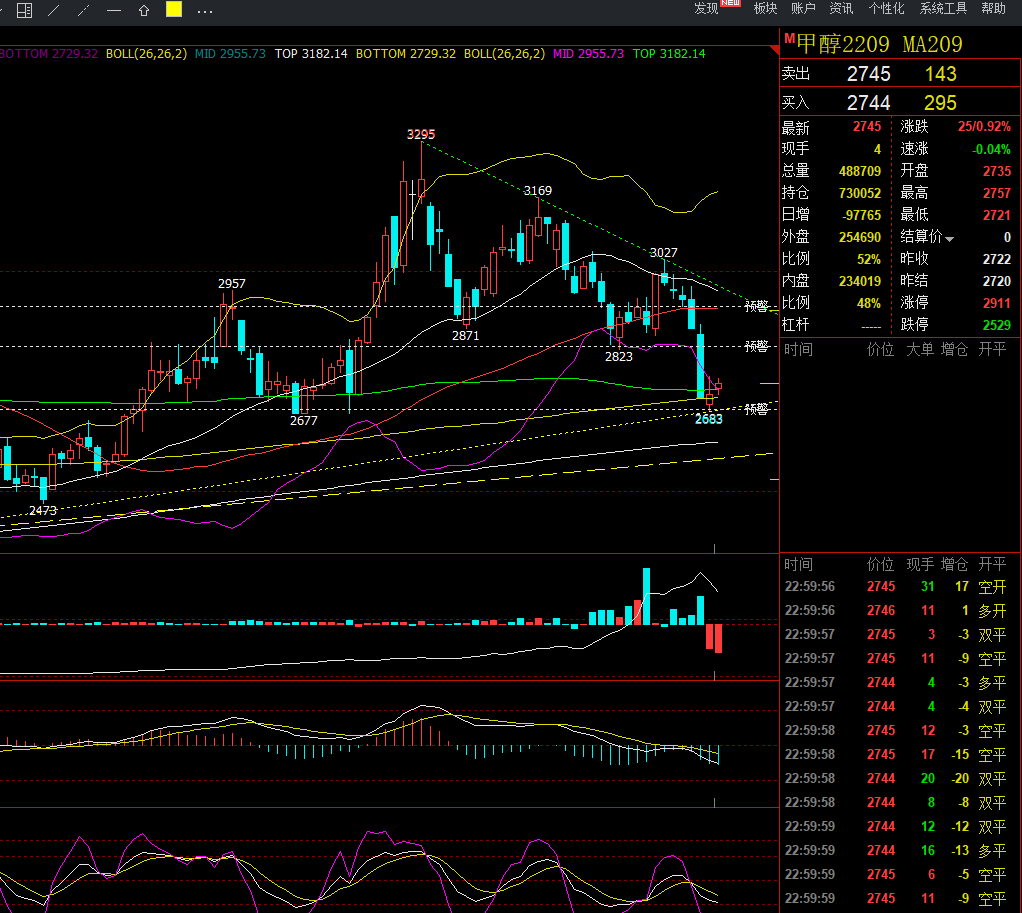Select the solid trend line drawing tool

(x=54, y=10)
